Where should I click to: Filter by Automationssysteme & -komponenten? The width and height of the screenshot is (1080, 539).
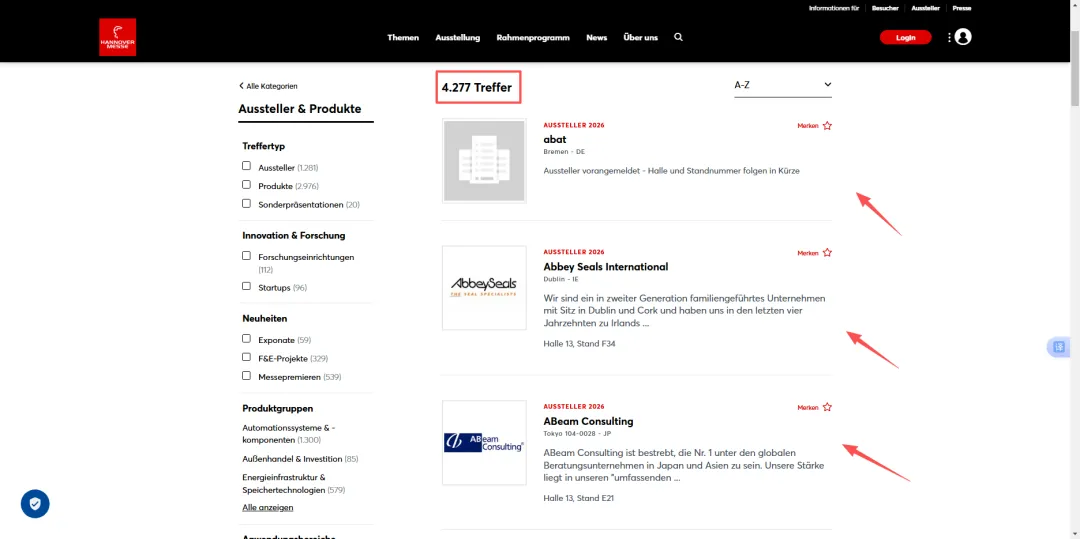click(x=289, y=434)
